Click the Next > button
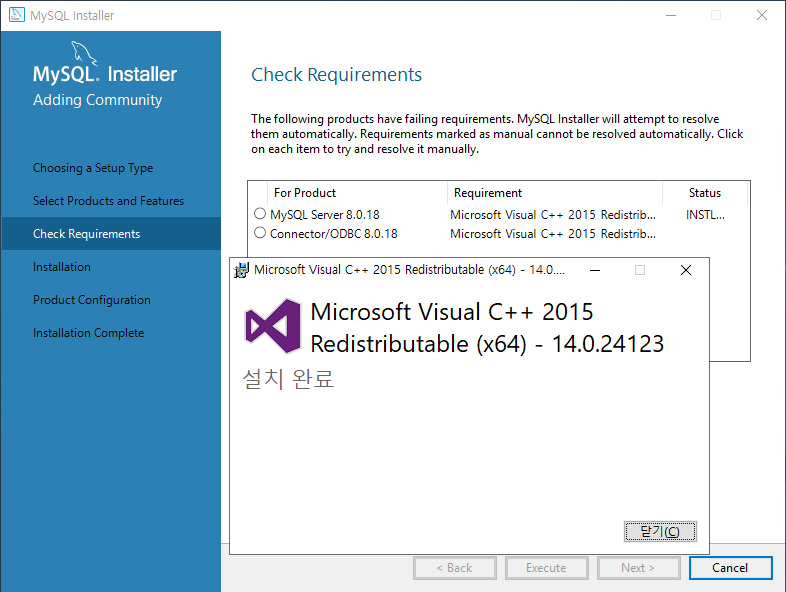 tap(638, 568)
